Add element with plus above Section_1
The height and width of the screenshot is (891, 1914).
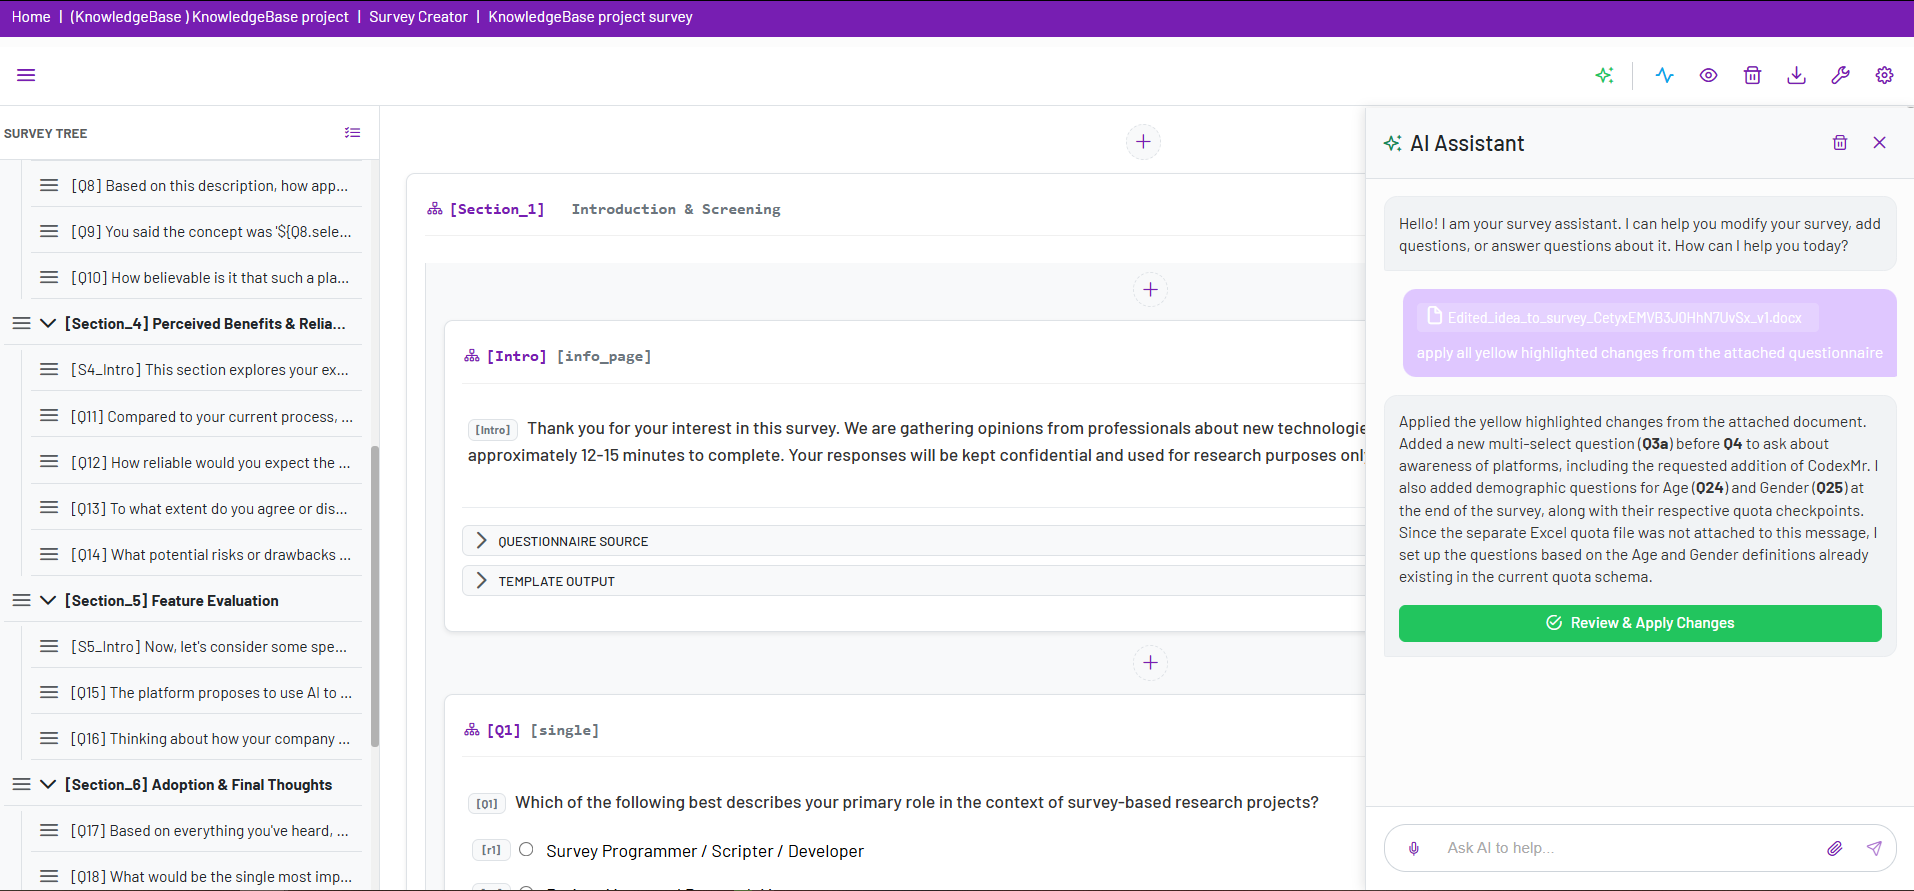pos(1143,142)
